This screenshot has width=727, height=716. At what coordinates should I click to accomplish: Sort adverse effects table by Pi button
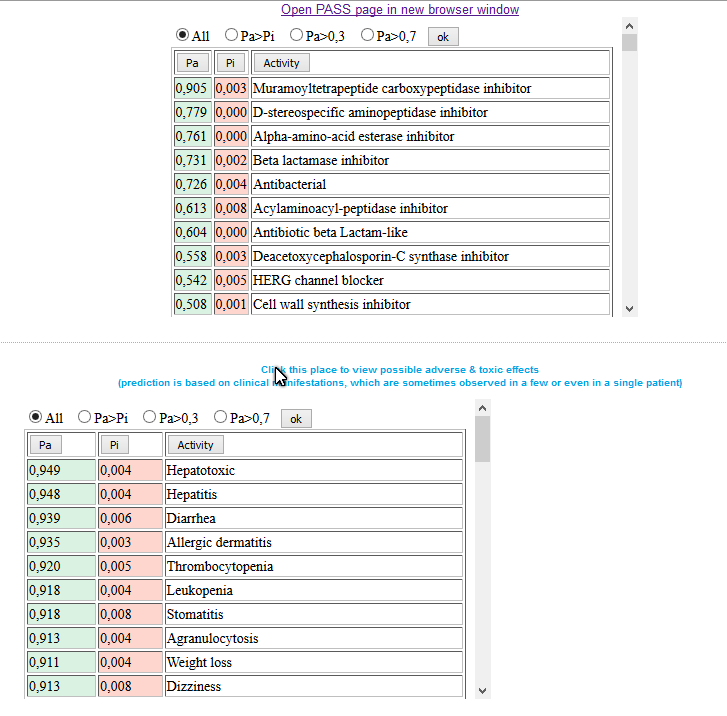[x=115, y=445]
